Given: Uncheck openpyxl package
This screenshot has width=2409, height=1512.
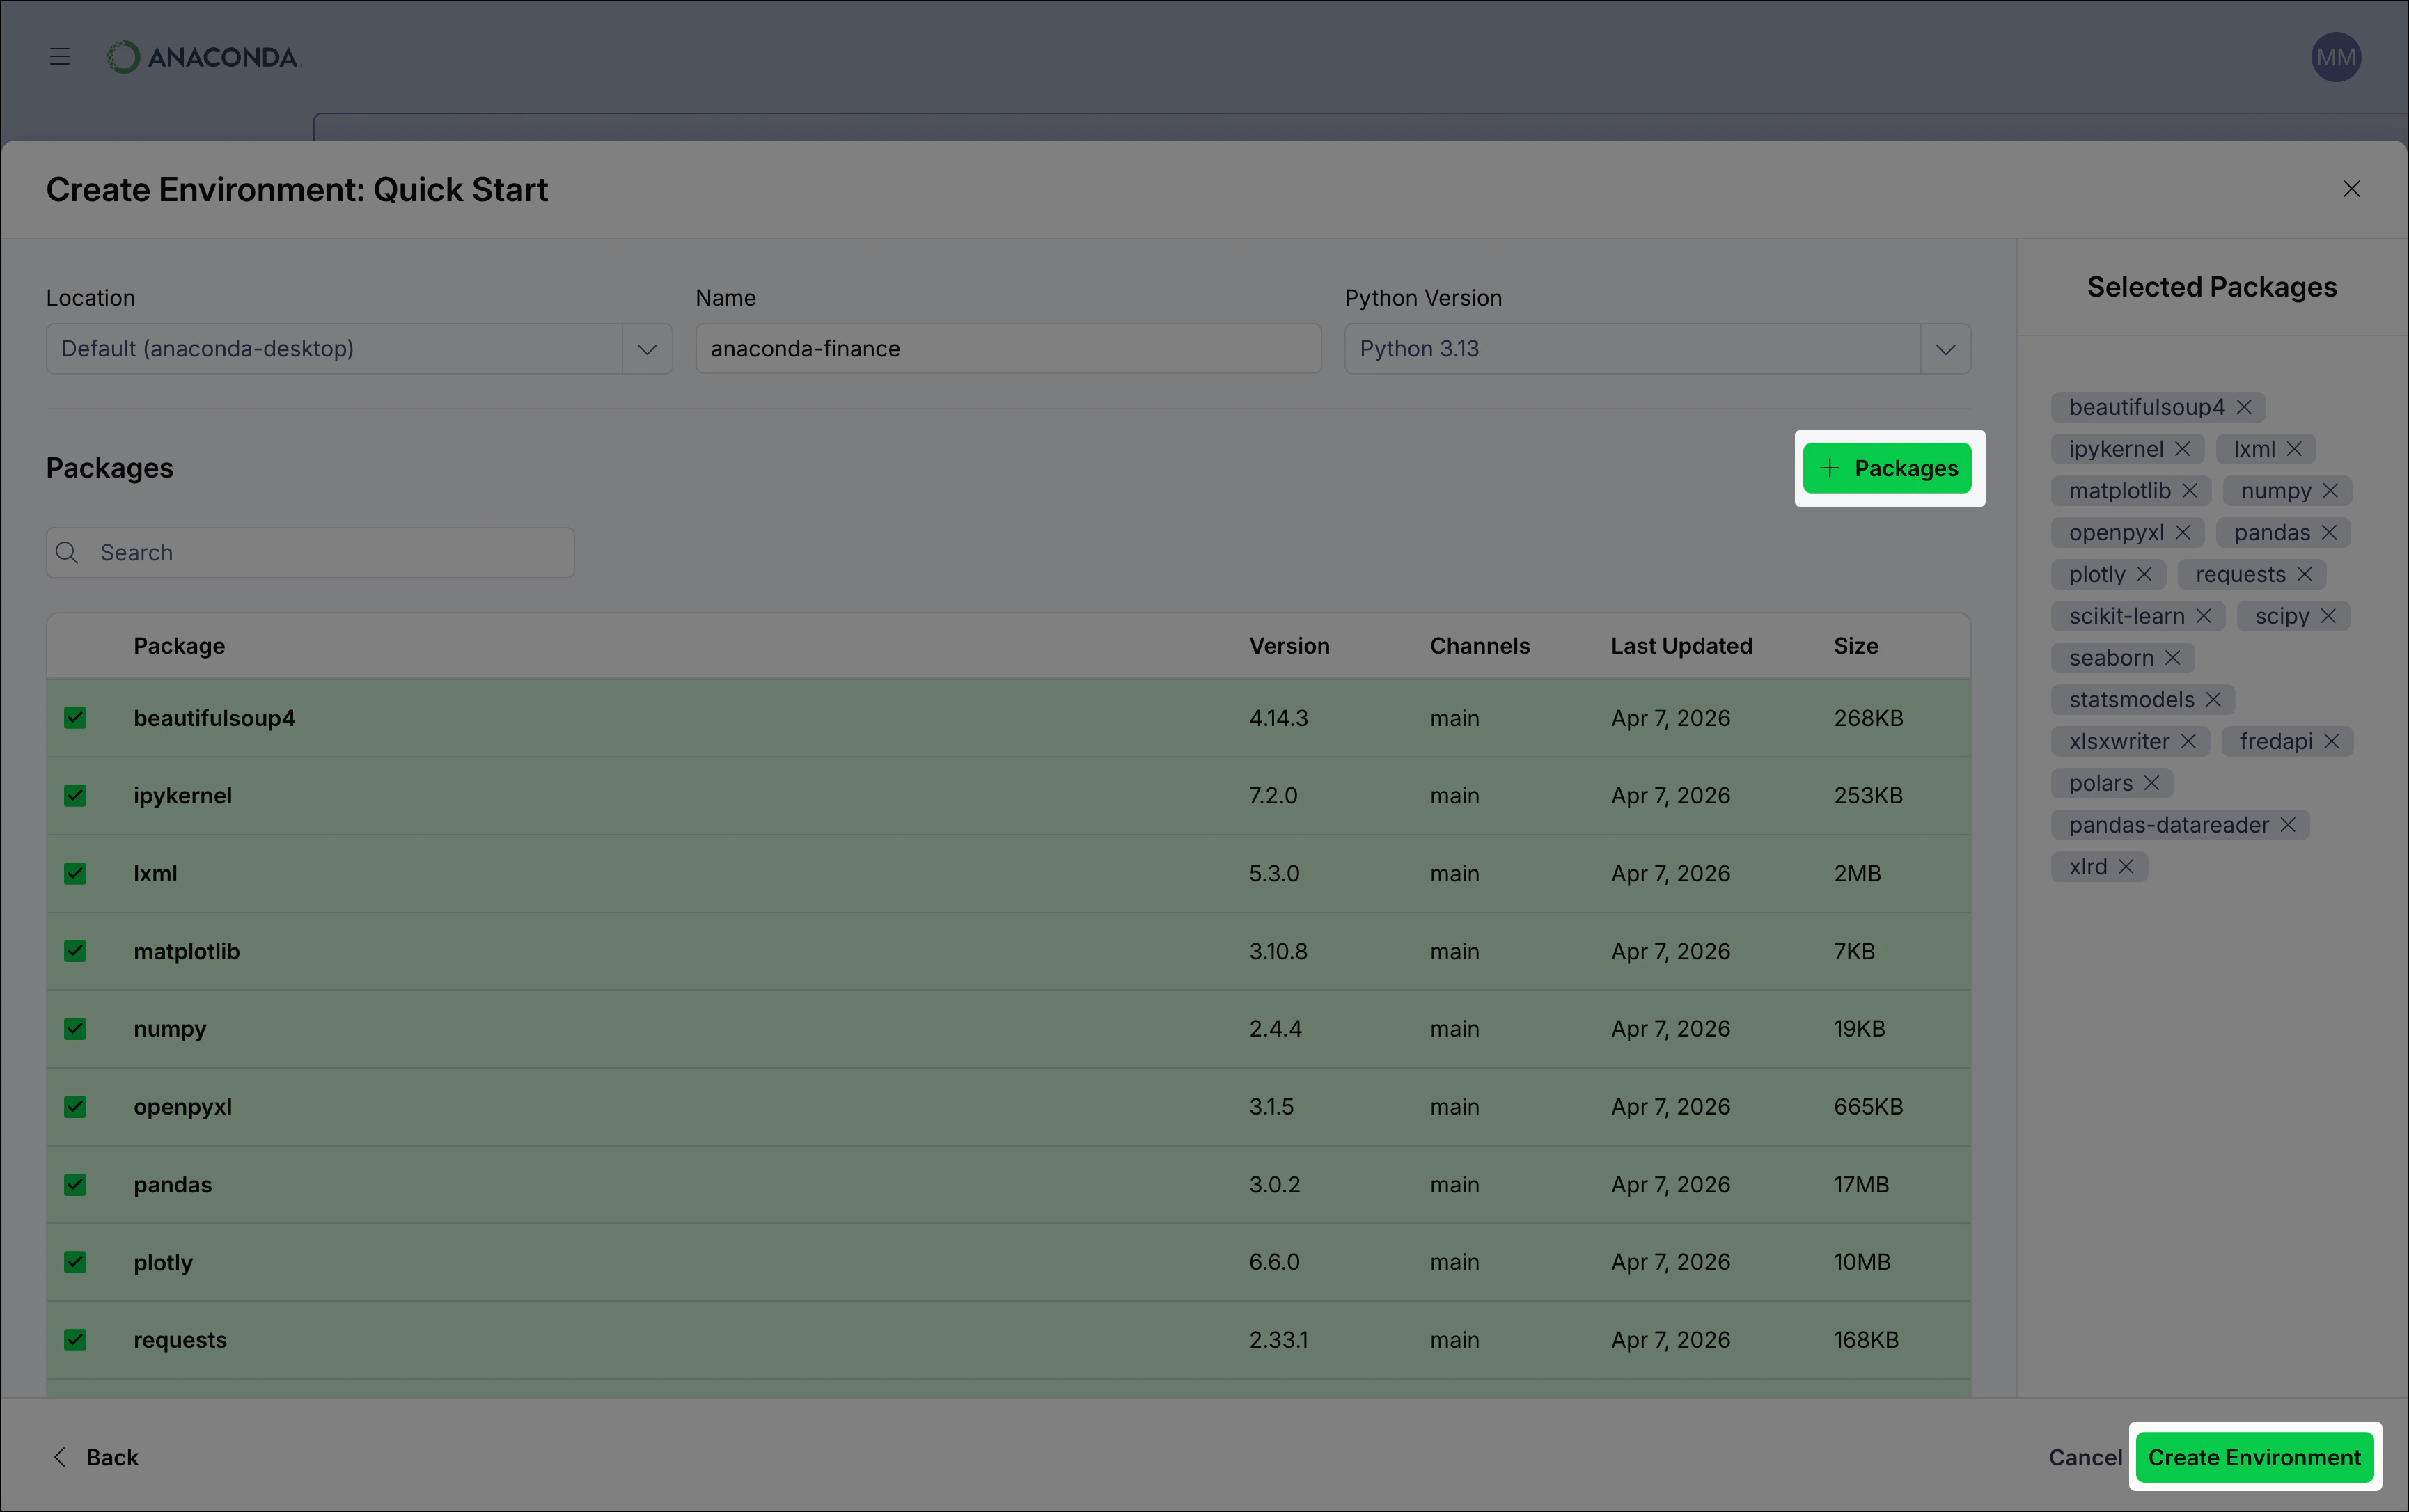Looking at the screenshot, I should pos(75,1106).
